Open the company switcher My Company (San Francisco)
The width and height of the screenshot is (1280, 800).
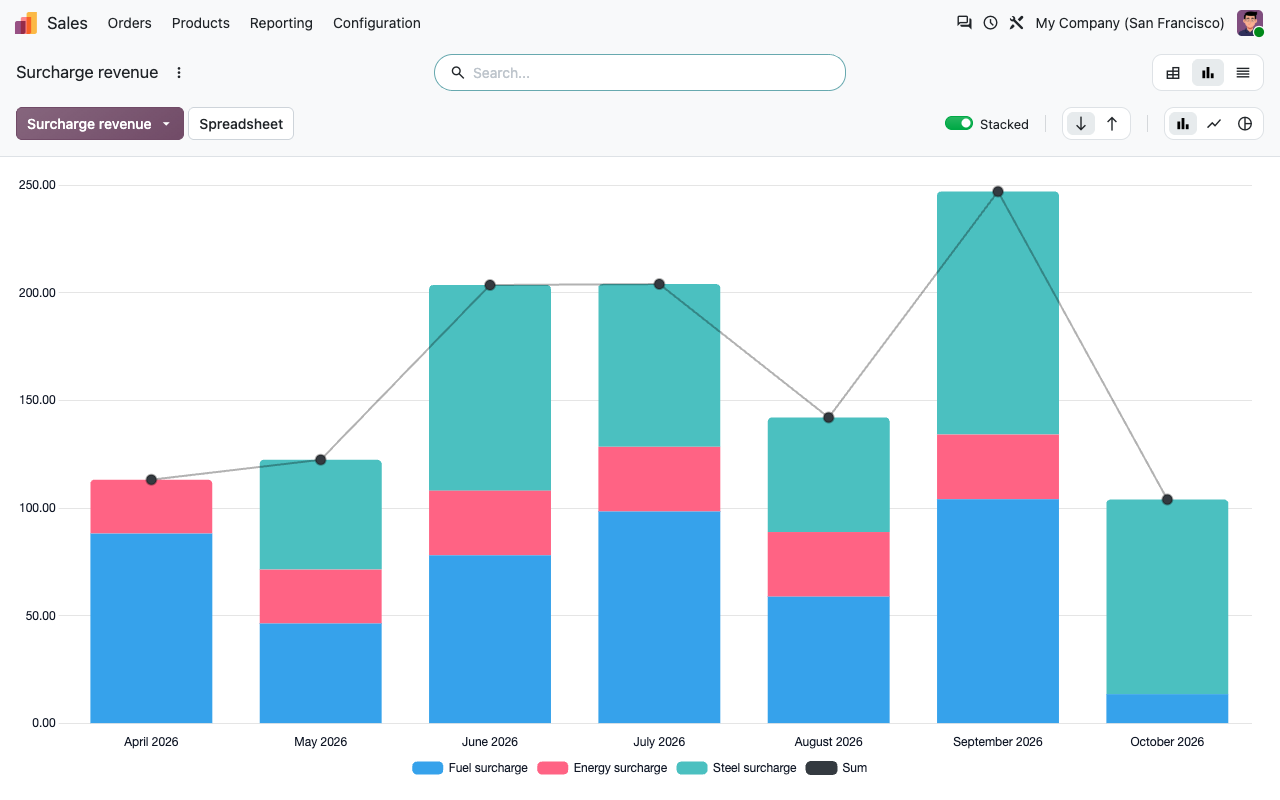tap(1130, 23)
